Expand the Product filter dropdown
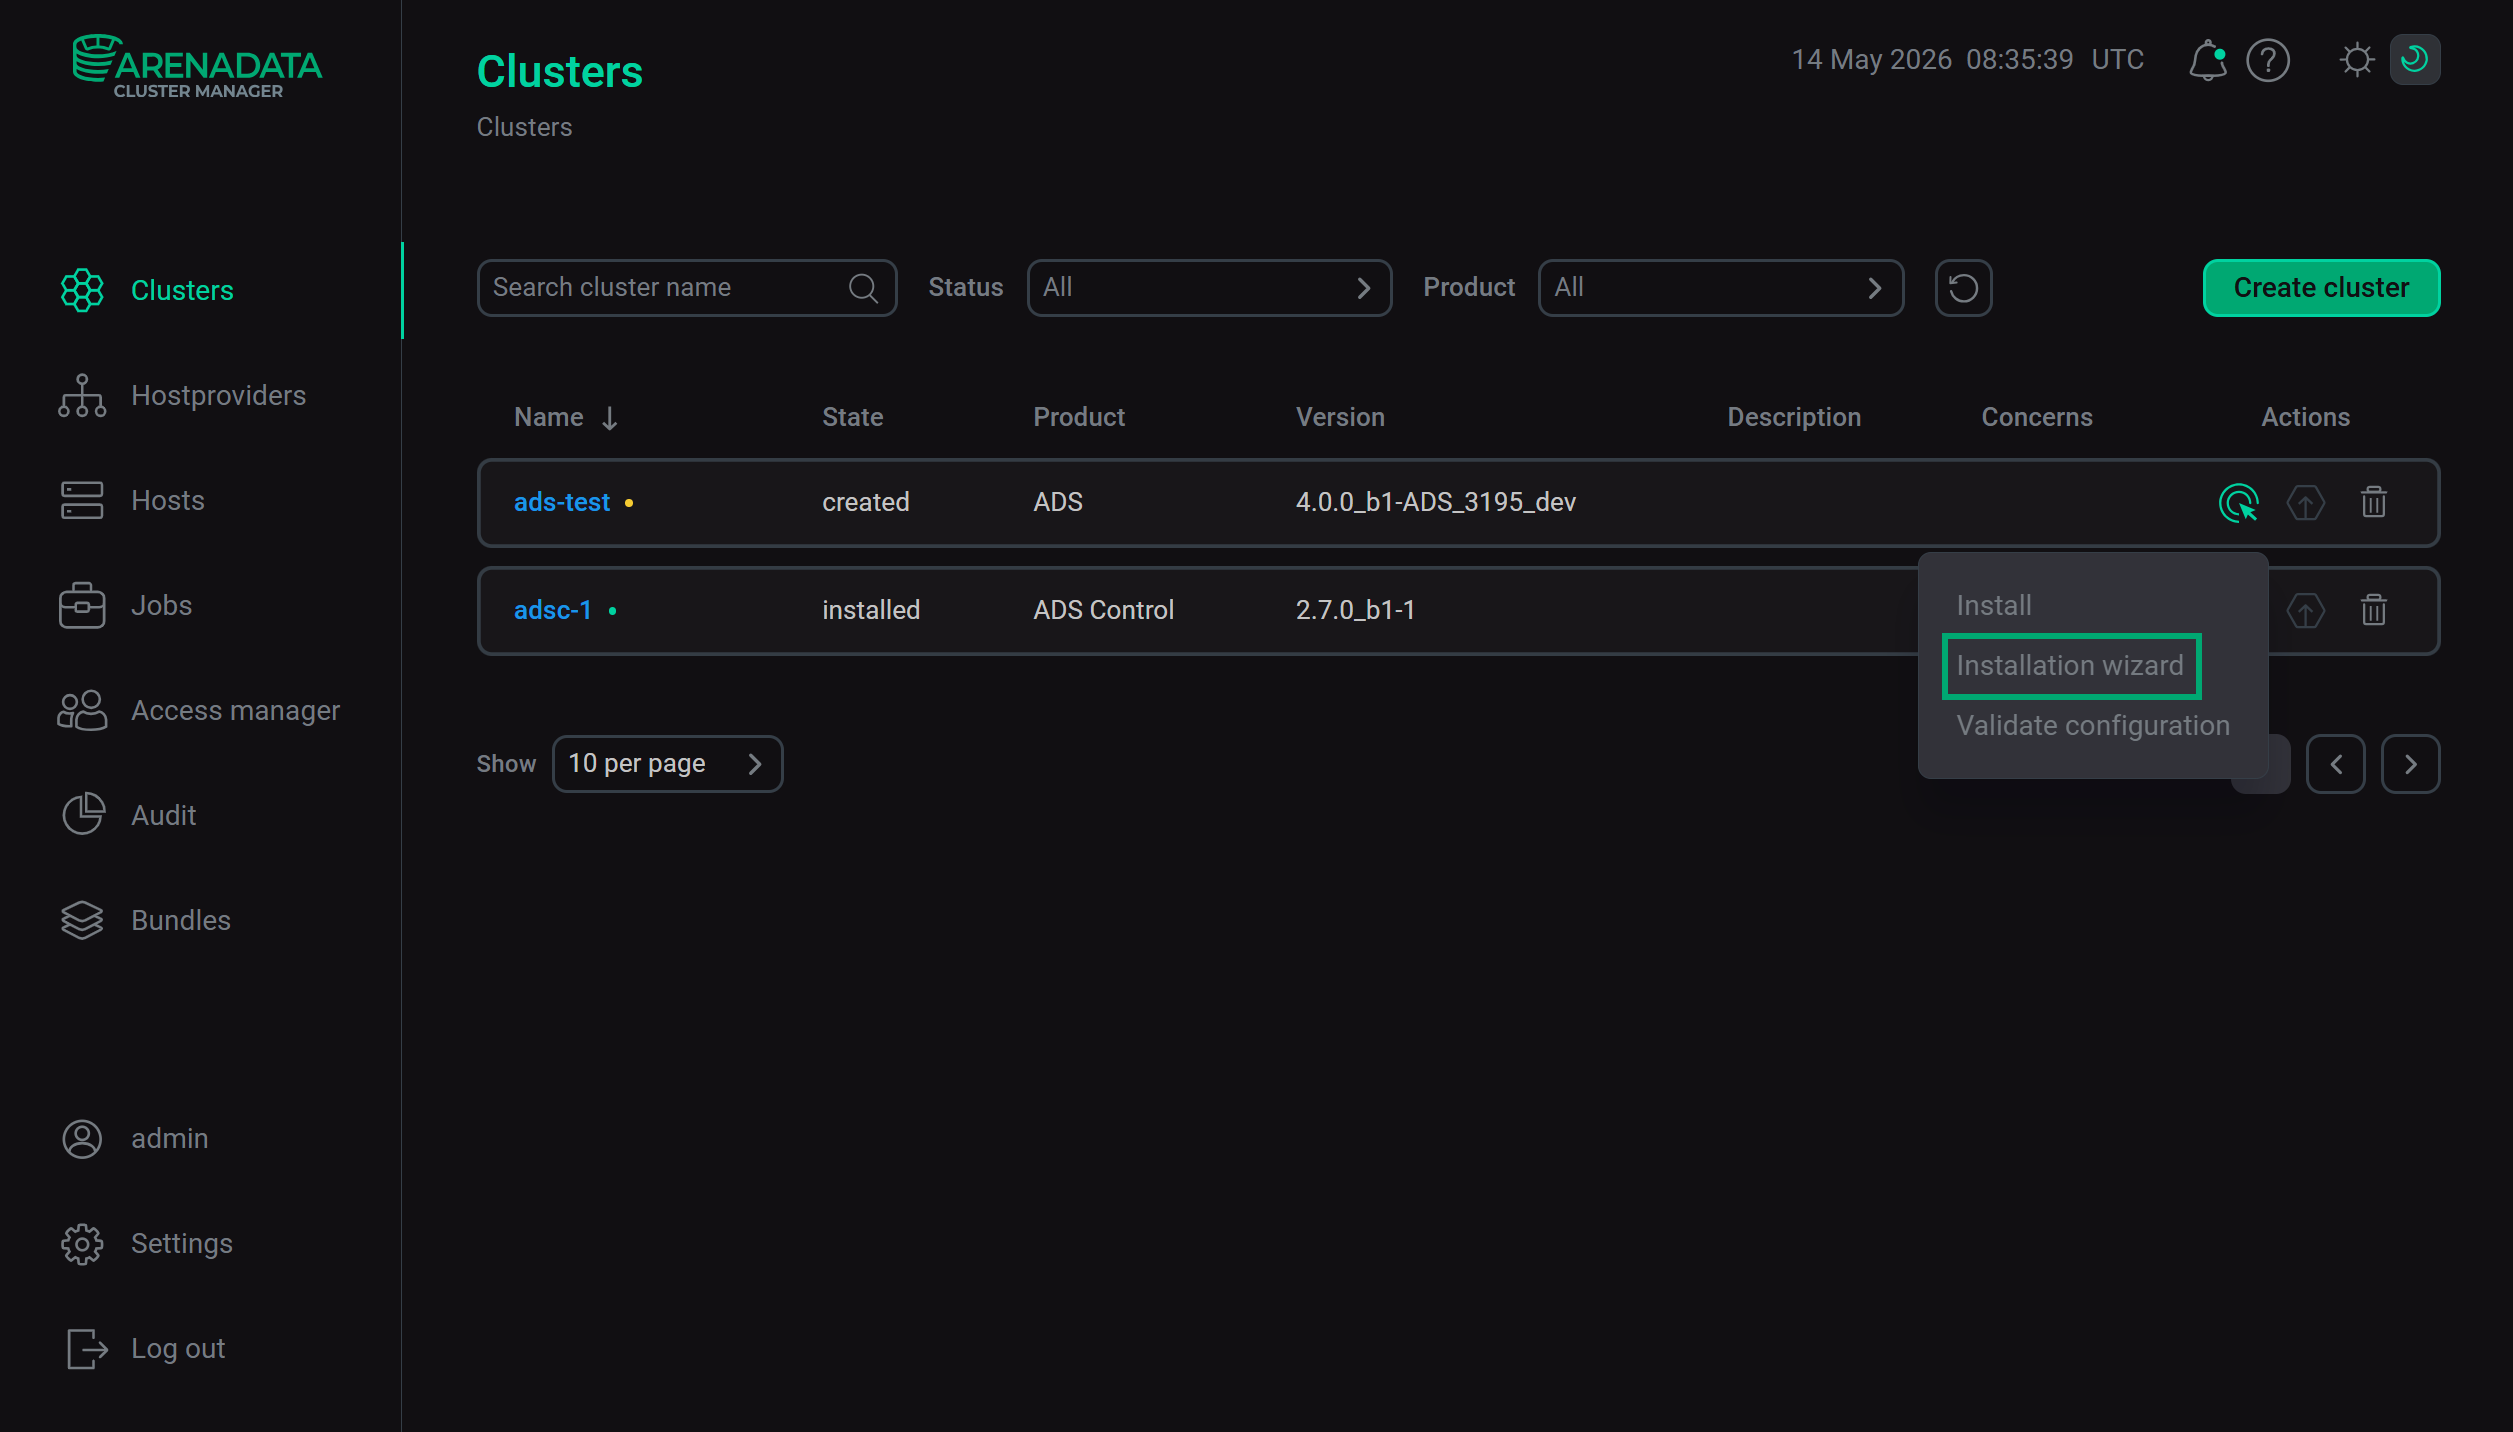Screen dimensions: 2513x1432 1720,288
